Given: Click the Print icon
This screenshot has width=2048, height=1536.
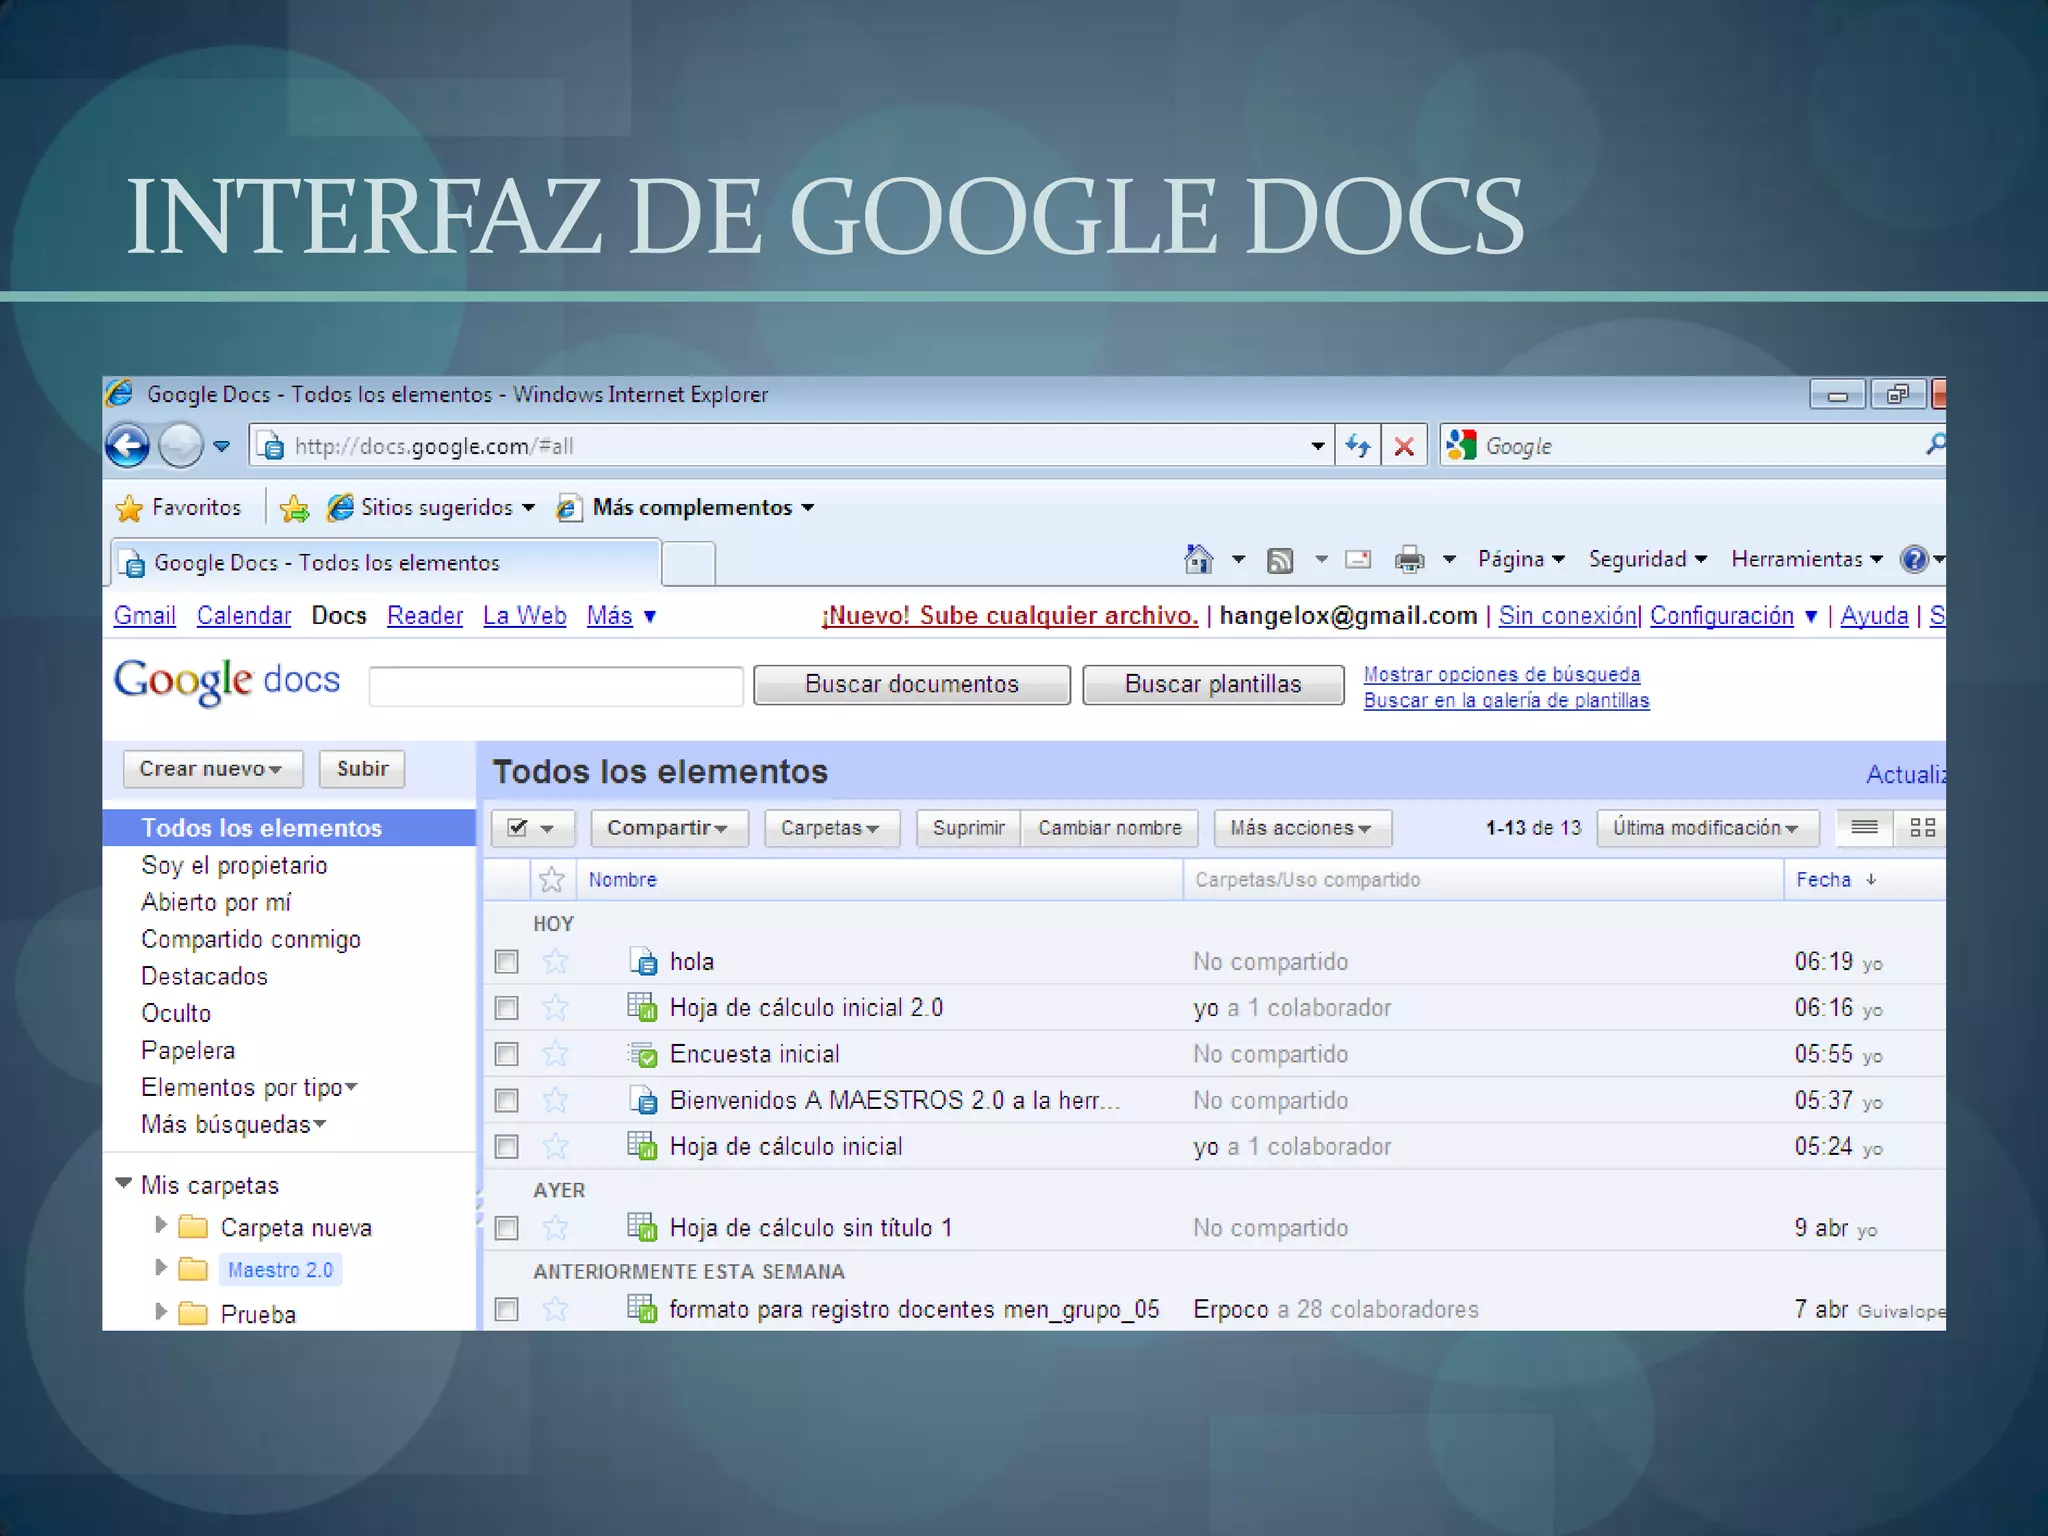Looking at the screenshot, I should [x=1409, y=559].
